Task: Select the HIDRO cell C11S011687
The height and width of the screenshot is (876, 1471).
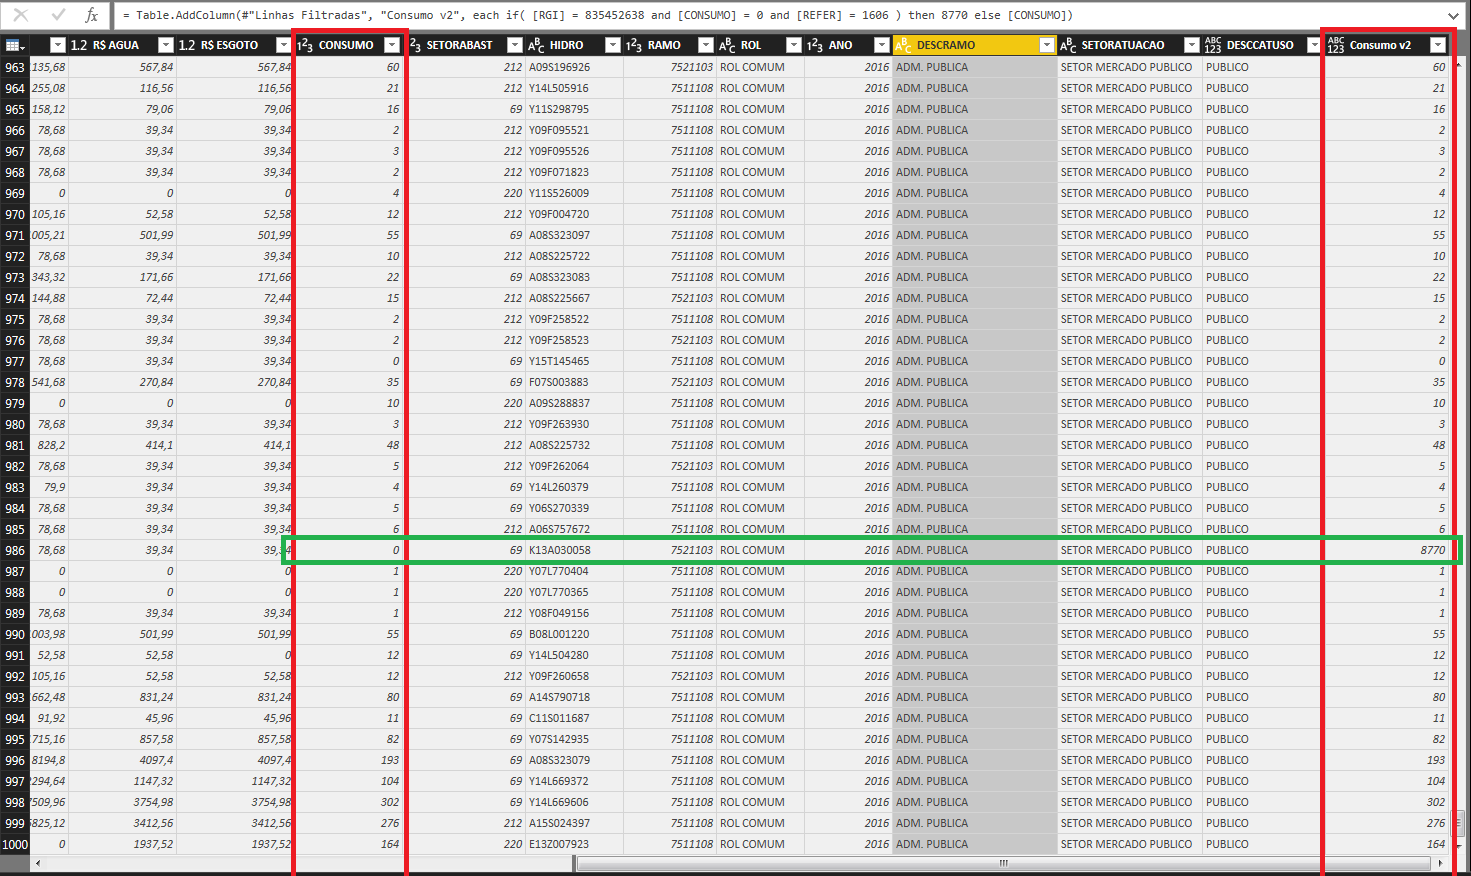Action: (575, 718)
